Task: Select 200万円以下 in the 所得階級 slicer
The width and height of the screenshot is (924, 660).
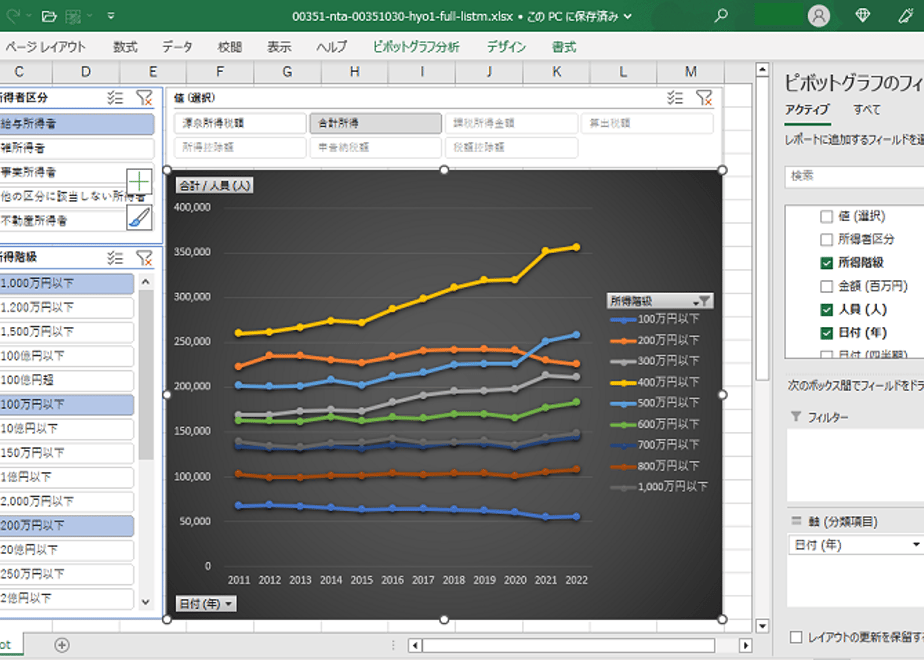Action: 67,526
